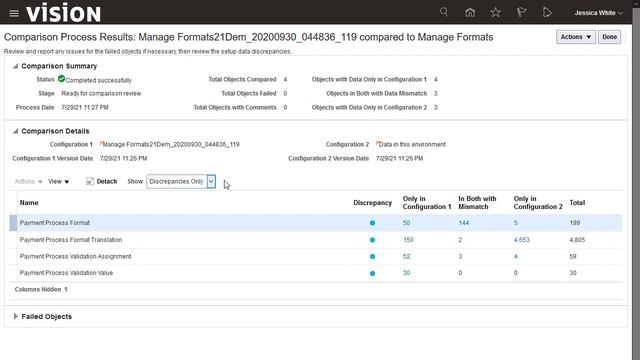
Task: Open the page Actions dropdown button
Action: [576, 37]
